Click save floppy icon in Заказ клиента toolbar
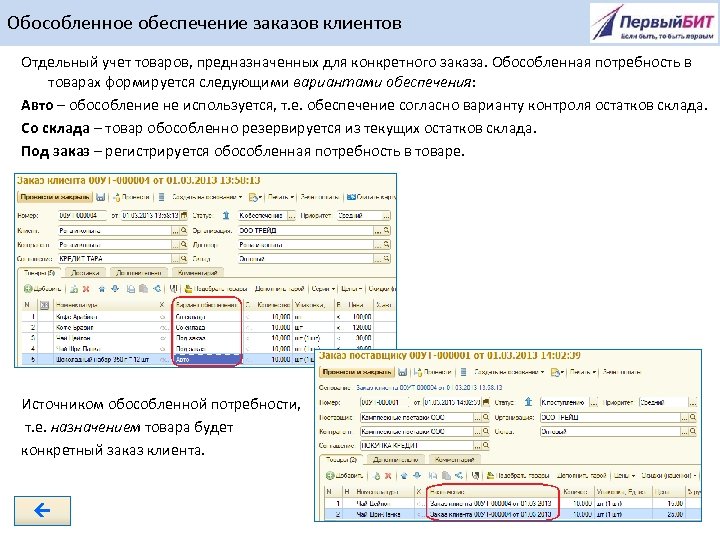The width and height of the screenshot is (720, 540). point(101,197)
